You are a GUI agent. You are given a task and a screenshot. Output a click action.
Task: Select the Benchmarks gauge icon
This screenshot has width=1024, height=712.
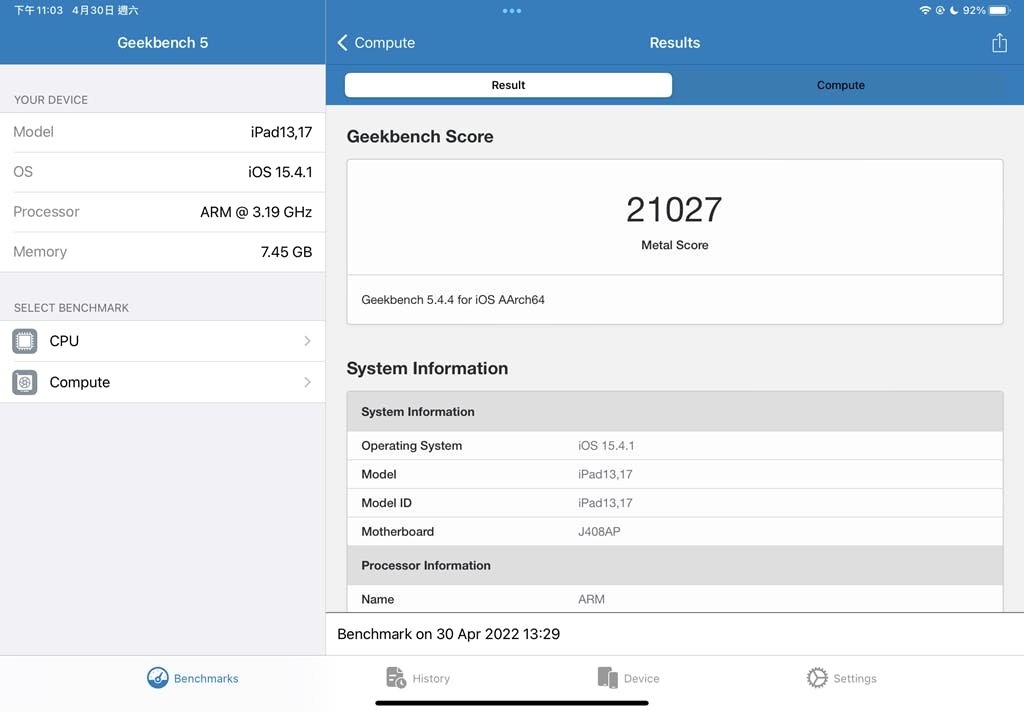coord(157,678)
